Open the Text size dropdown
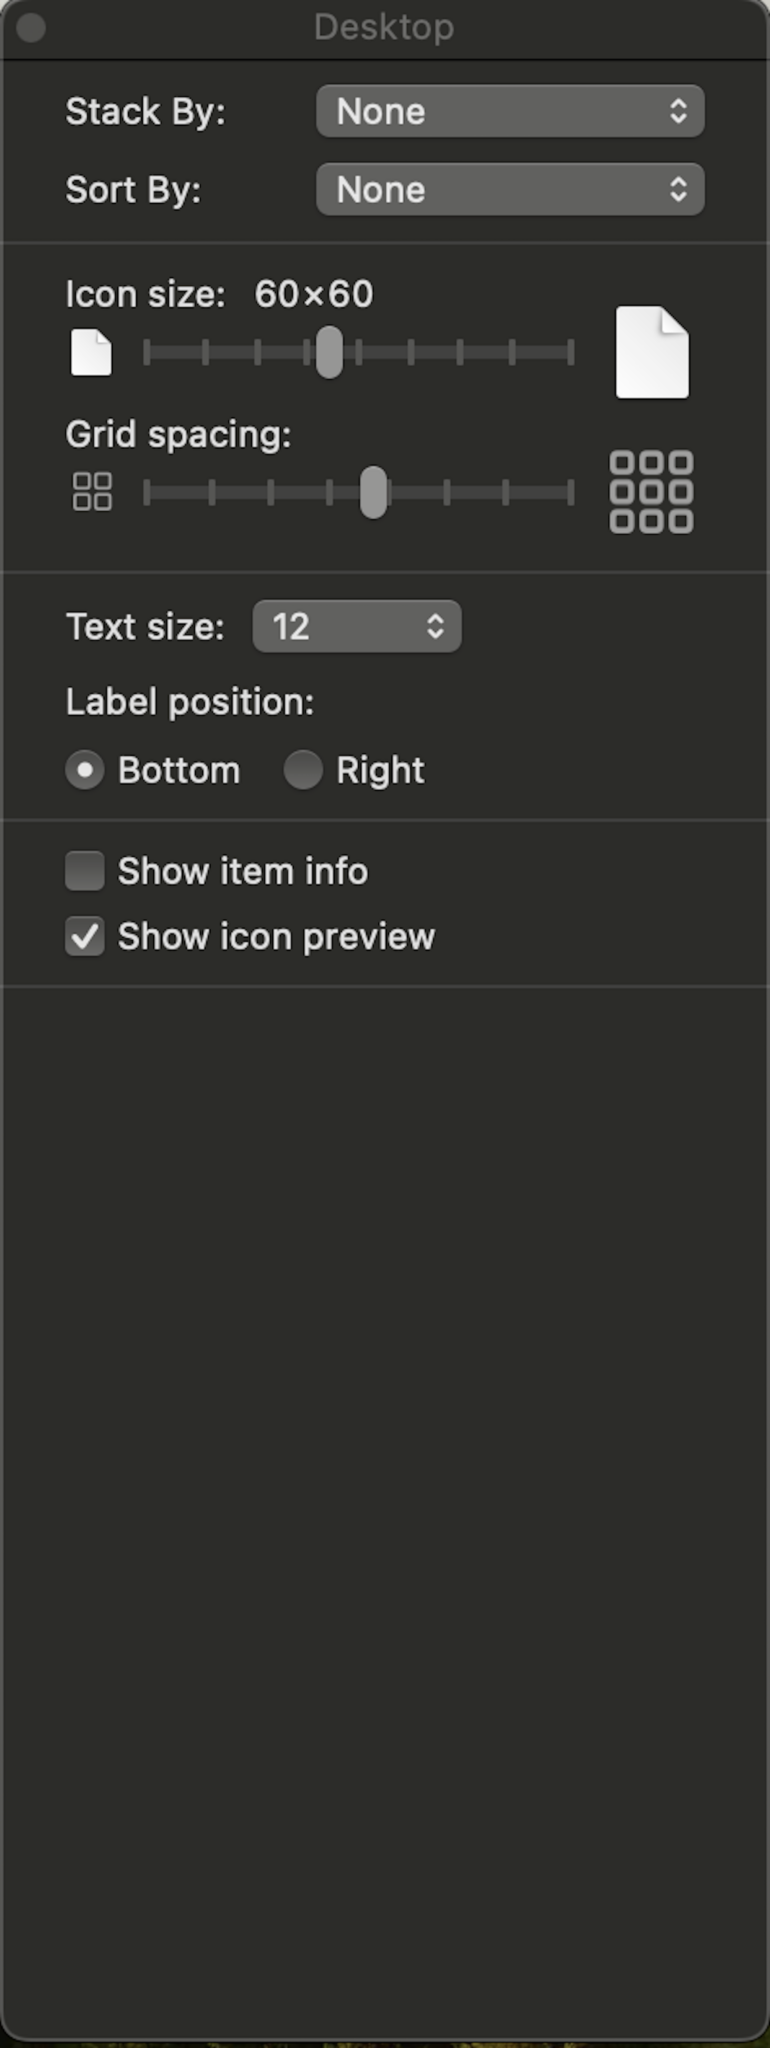 click(x=356, y=627)
